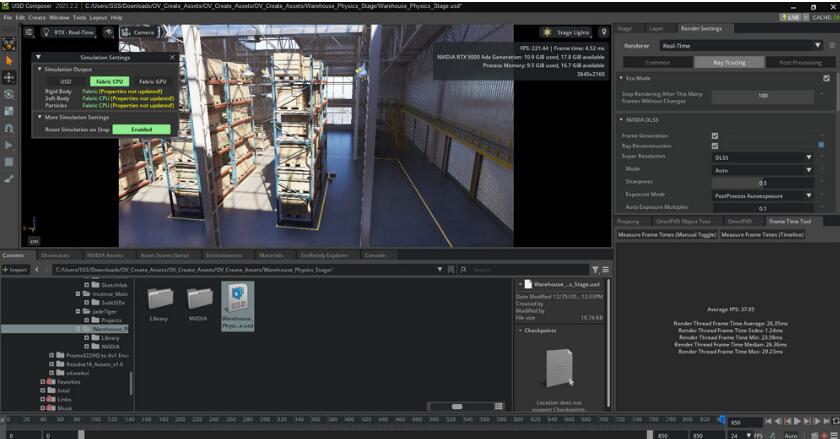Screen dimensions: 840x439
Task: Open the filter icon in Content browser
Action: (595, 269)
